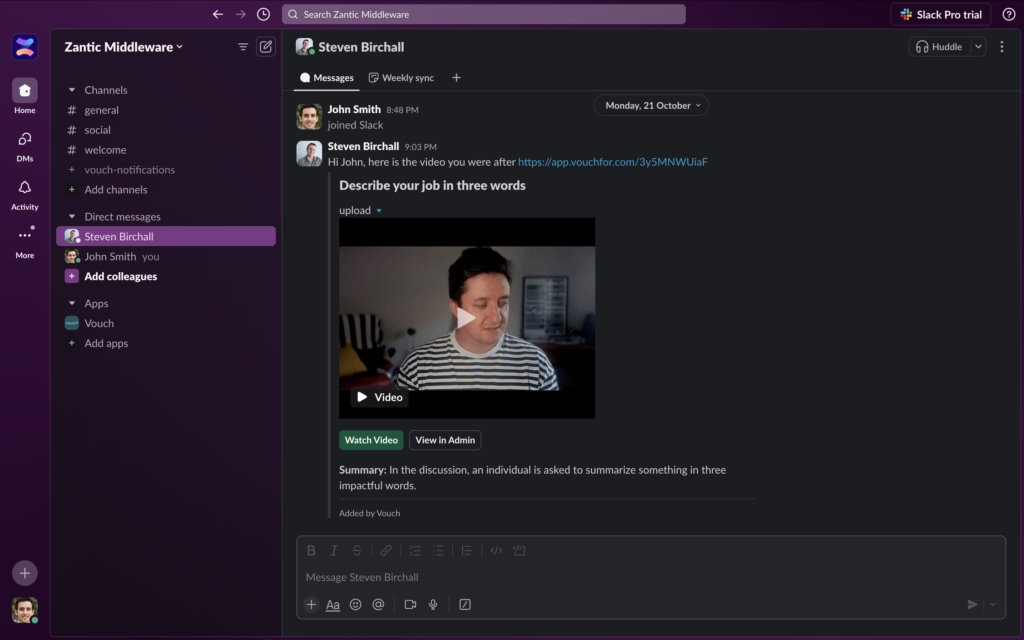Screen dimensions: 1024x640
Task: Open the Zantic Middleware workspace menu
Action: (x=123, y=47)
